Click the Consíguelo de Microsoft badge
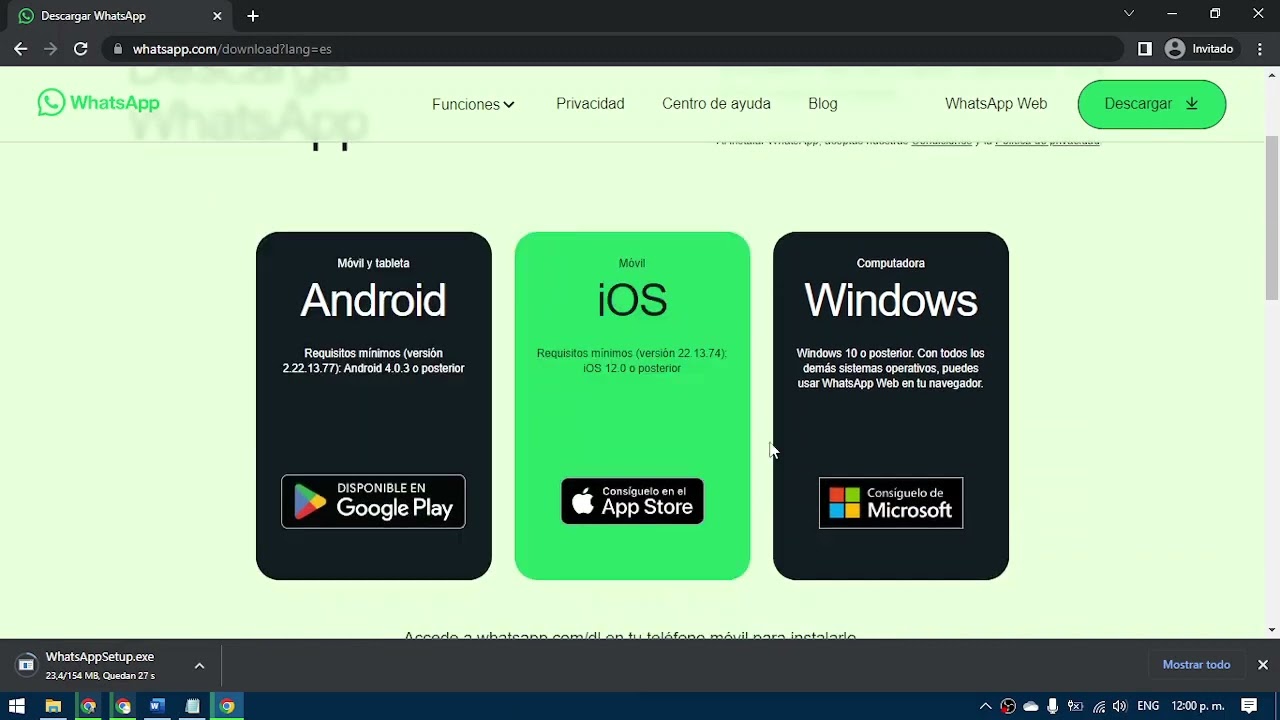1280x720 pixels. pos(891,502)
